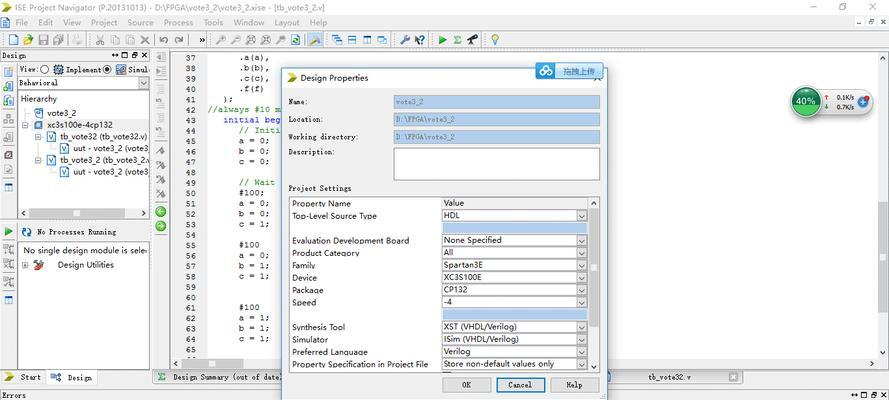Open the Project menu
This screenshot has height=400, width=889.
pos(104,23)
